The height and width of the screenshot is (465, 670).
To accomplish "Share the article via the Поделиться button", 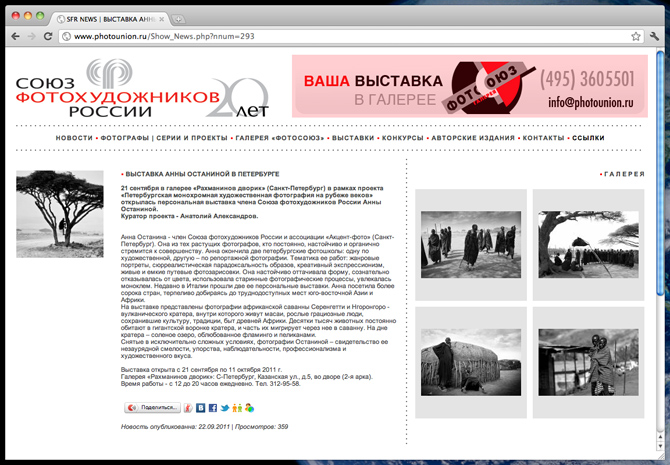I will pyautogui.click(x=153, y=408).
